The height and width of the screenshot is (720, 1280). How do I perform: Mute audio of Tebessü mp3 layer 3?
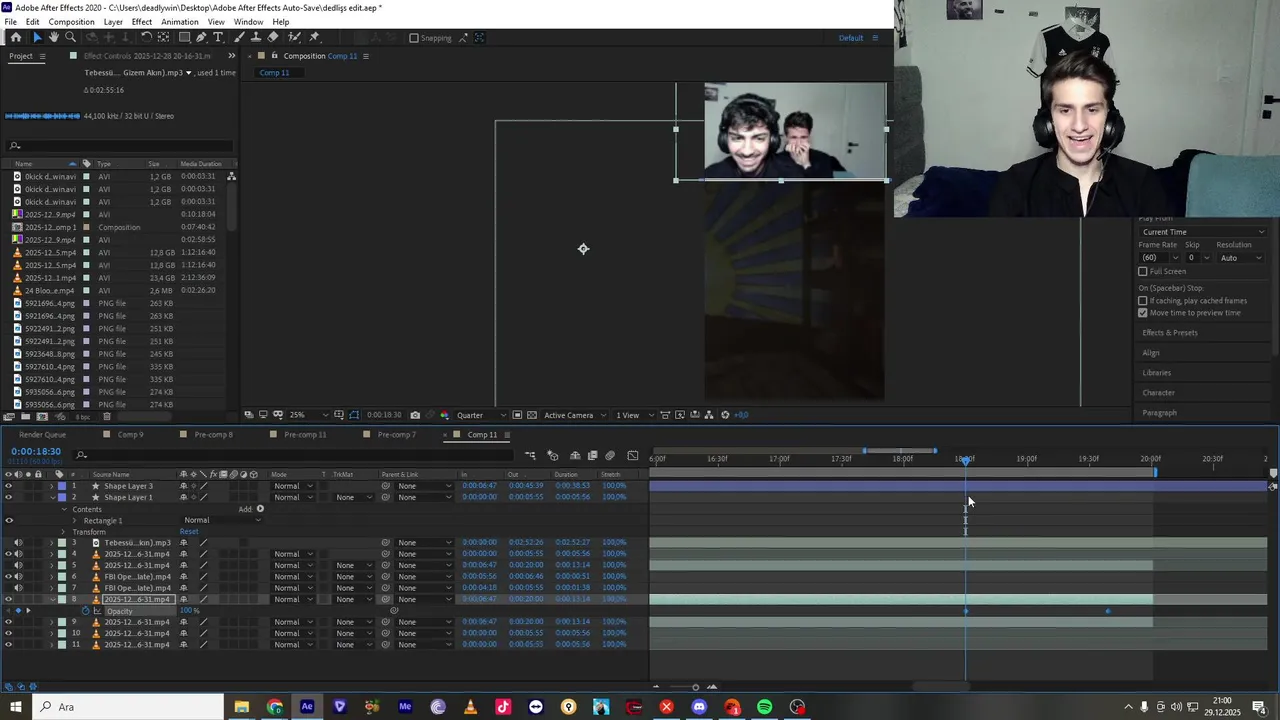(x=18, y=543)
